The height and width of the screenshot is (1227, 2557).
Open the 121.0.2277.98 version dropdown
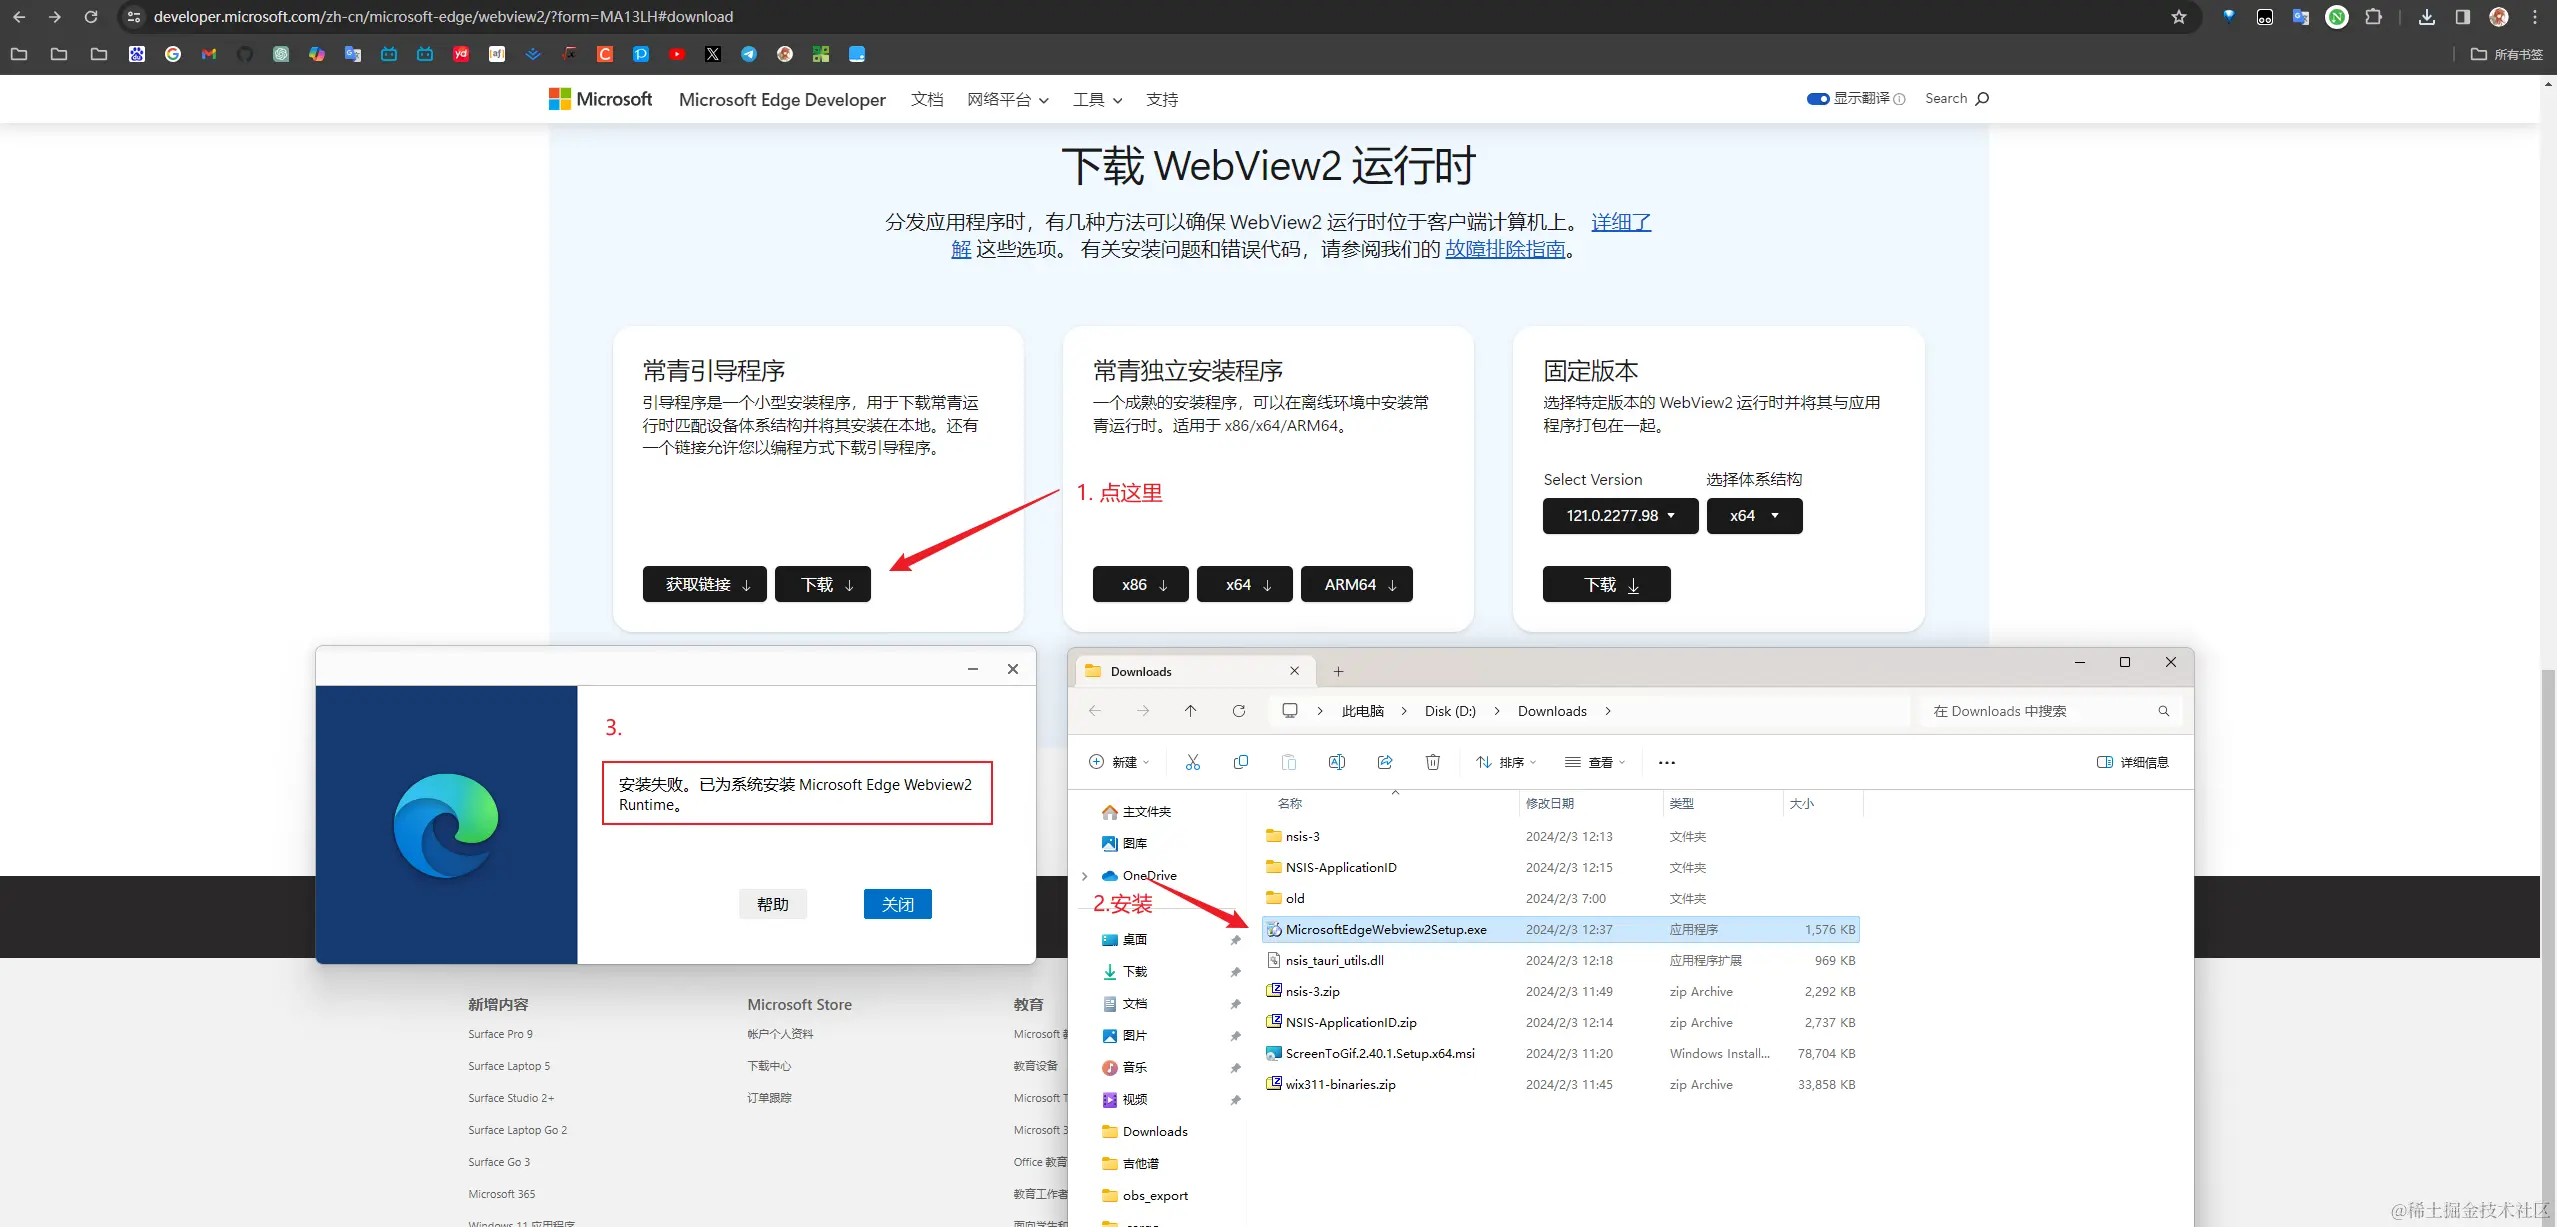1620,516
